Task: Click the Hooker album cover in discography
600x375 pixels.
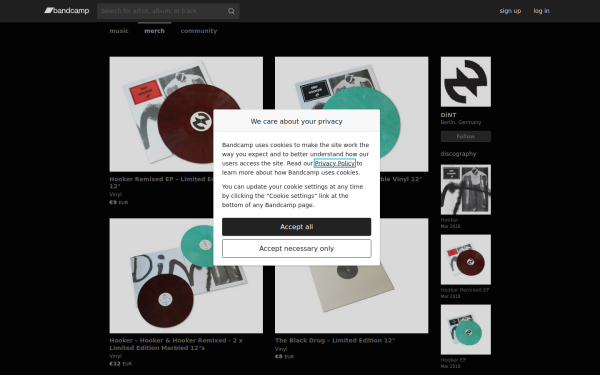Action: pos(466,190)
